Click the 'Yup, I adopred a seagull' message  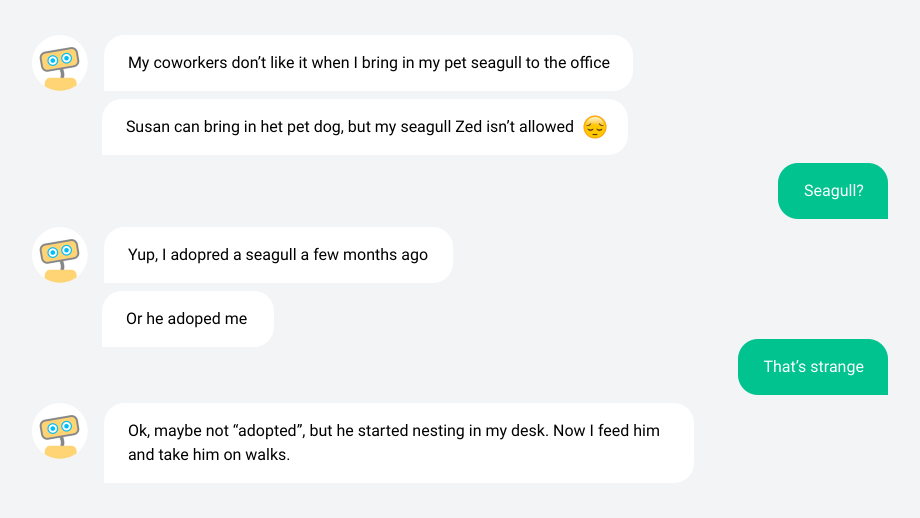click(x=278, y=255)
